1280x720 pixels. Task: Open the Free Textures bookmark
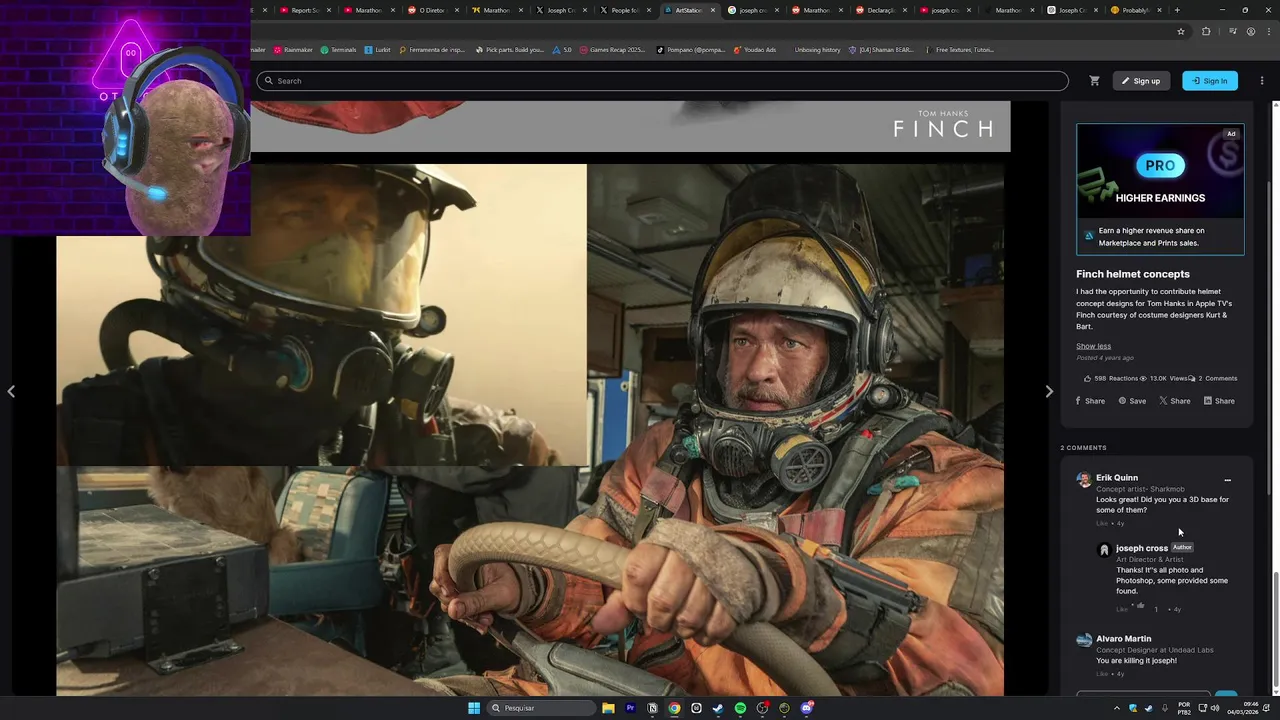tap(960, 50)
